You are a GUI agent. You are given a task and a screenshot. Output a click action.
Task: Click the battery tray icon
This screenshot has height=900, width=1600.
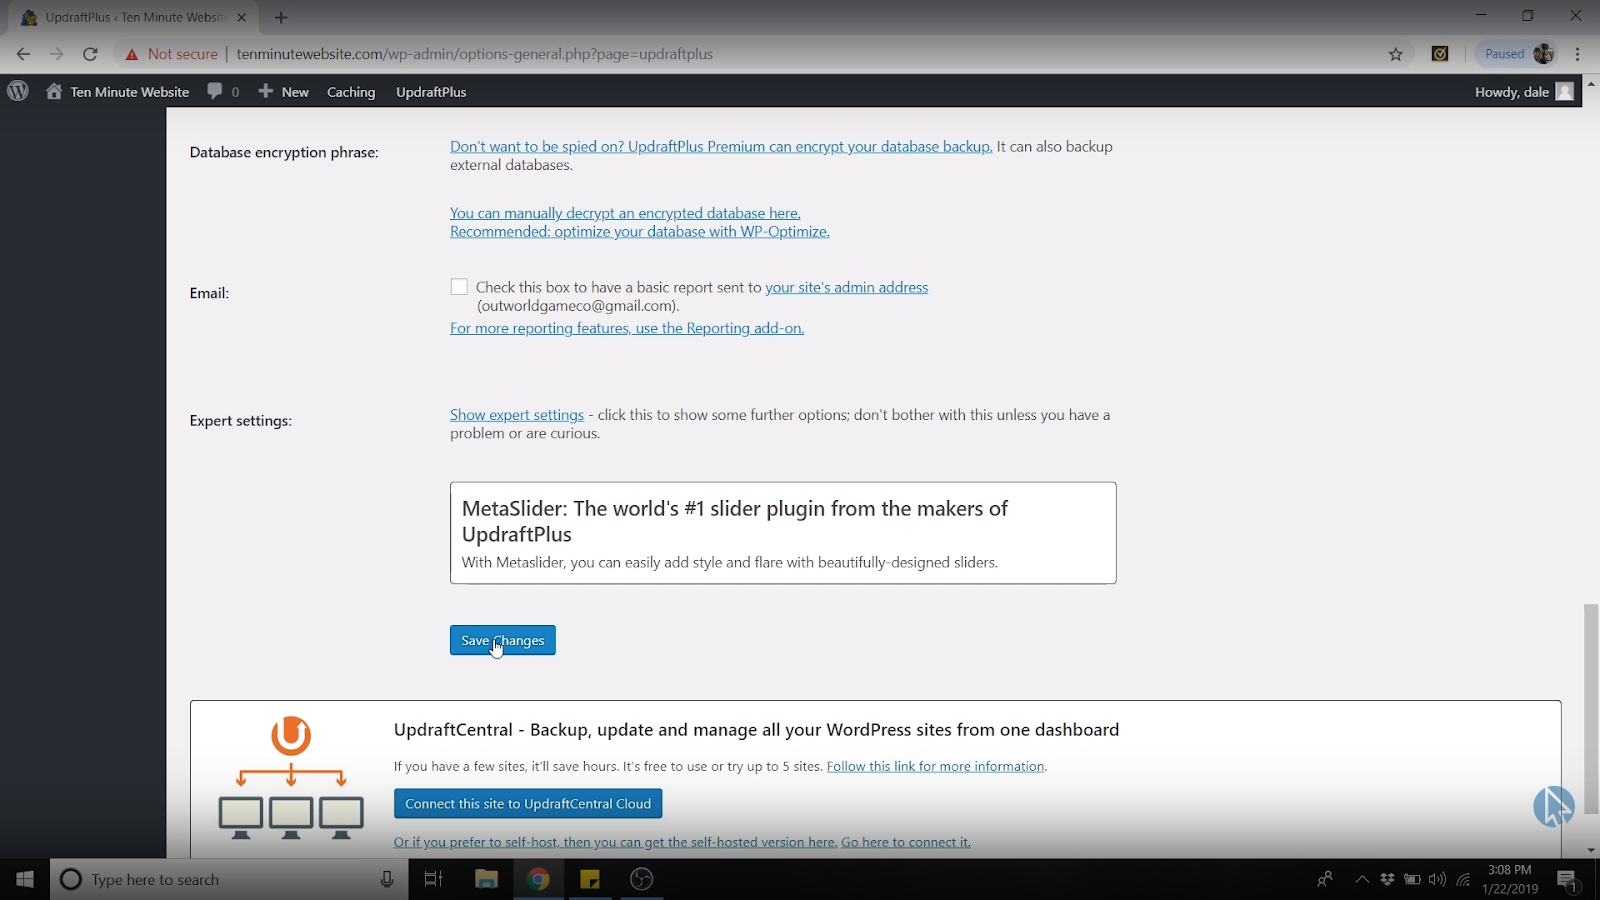pyautogui.click(x=1412, y=879)
